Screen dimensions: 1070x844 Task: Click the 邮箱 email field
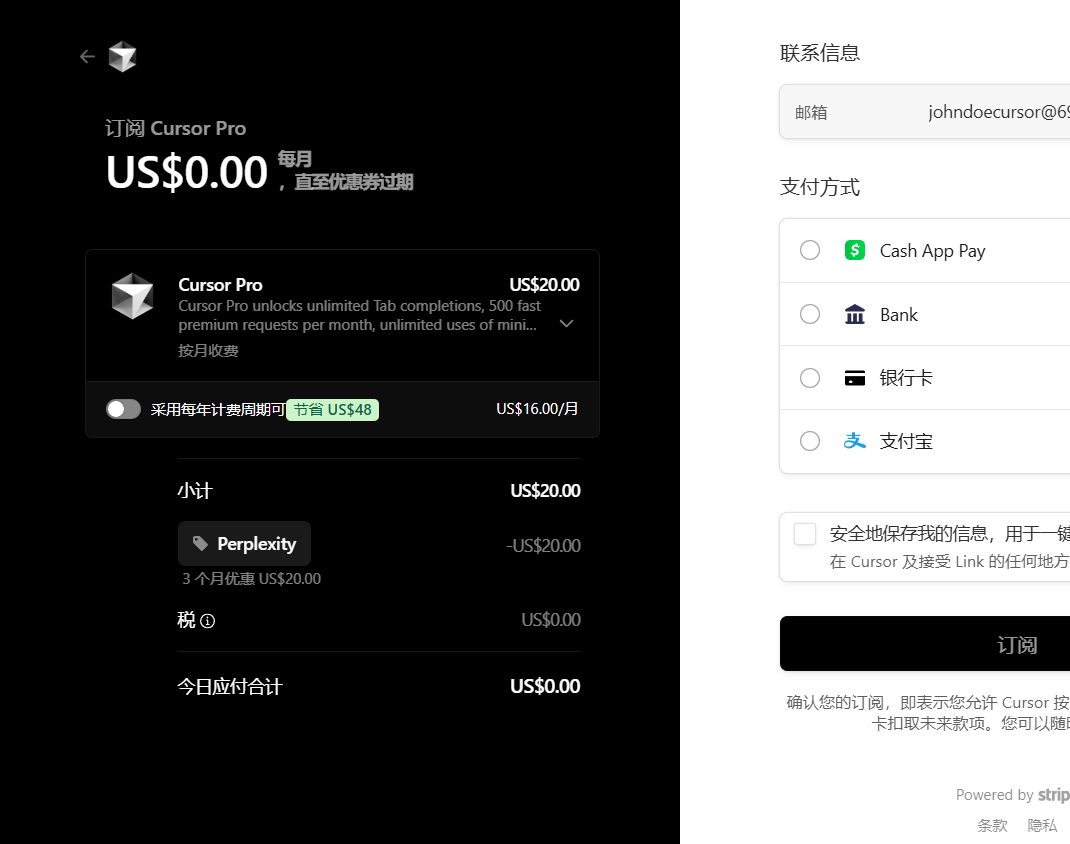point(925,112)
